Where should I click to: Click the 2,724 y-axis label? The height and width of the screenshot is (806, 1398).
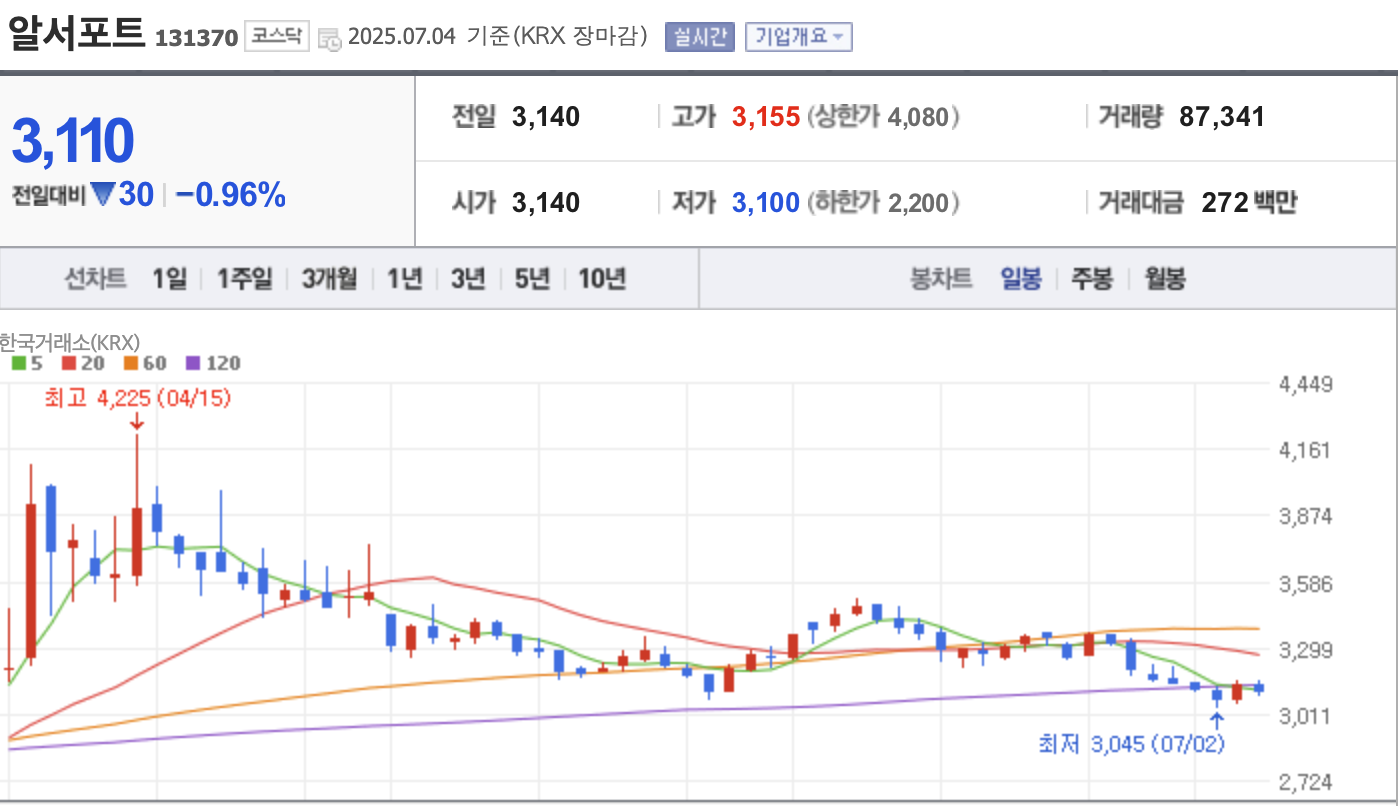point(1306,781)
